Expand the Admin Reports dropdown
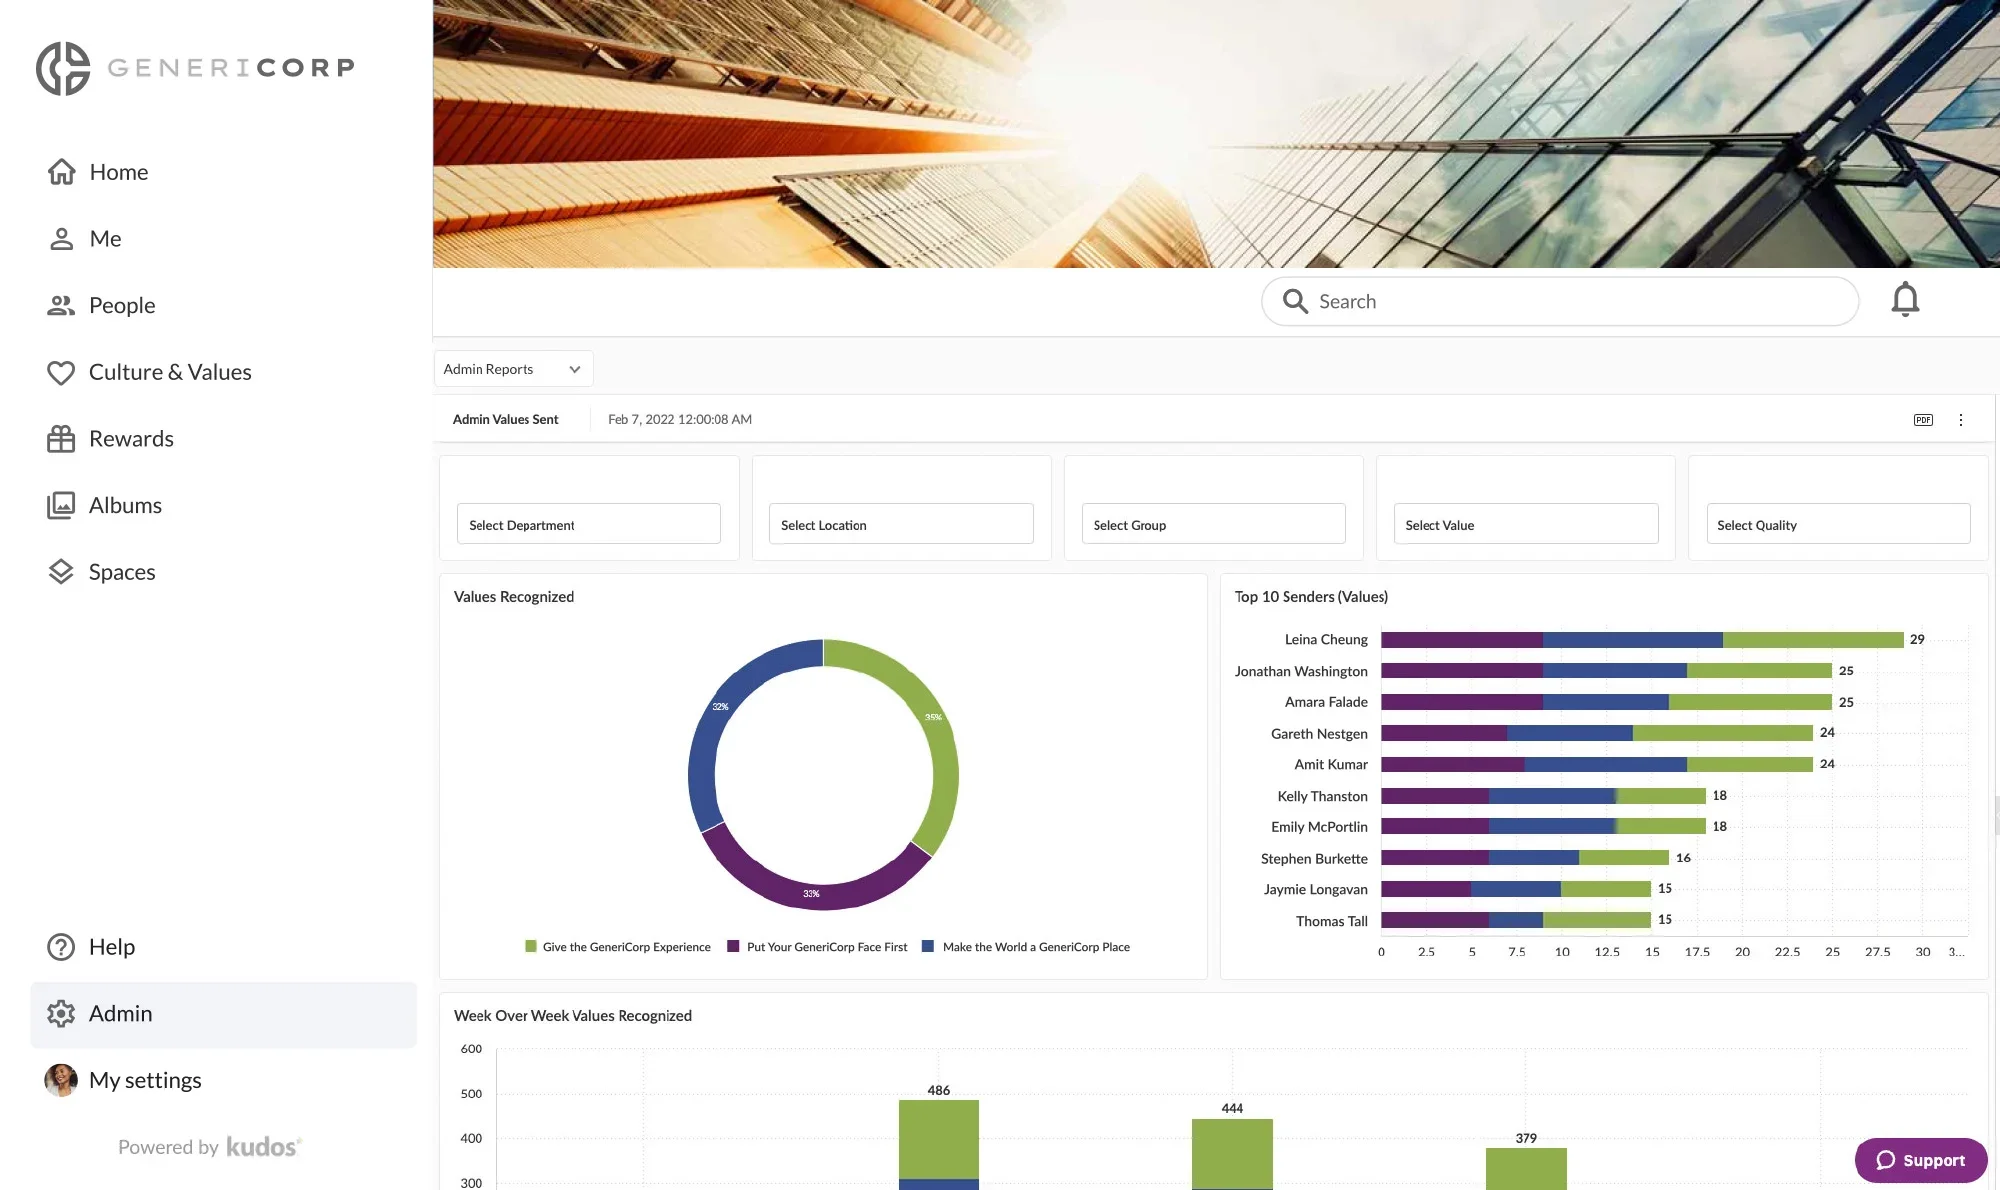The height and width of the screenshot is (1190, 2000). point(513,369)
